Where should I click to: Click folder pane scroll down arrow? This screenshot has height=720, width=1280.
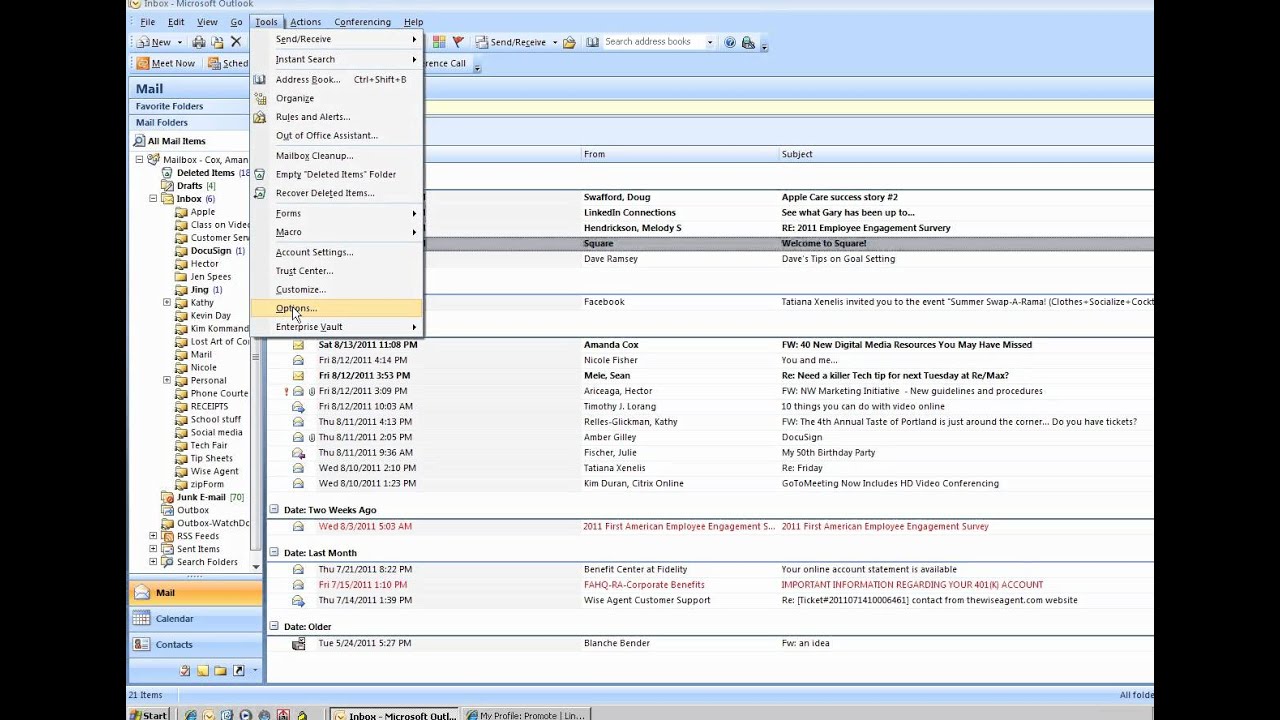point(256,567)
